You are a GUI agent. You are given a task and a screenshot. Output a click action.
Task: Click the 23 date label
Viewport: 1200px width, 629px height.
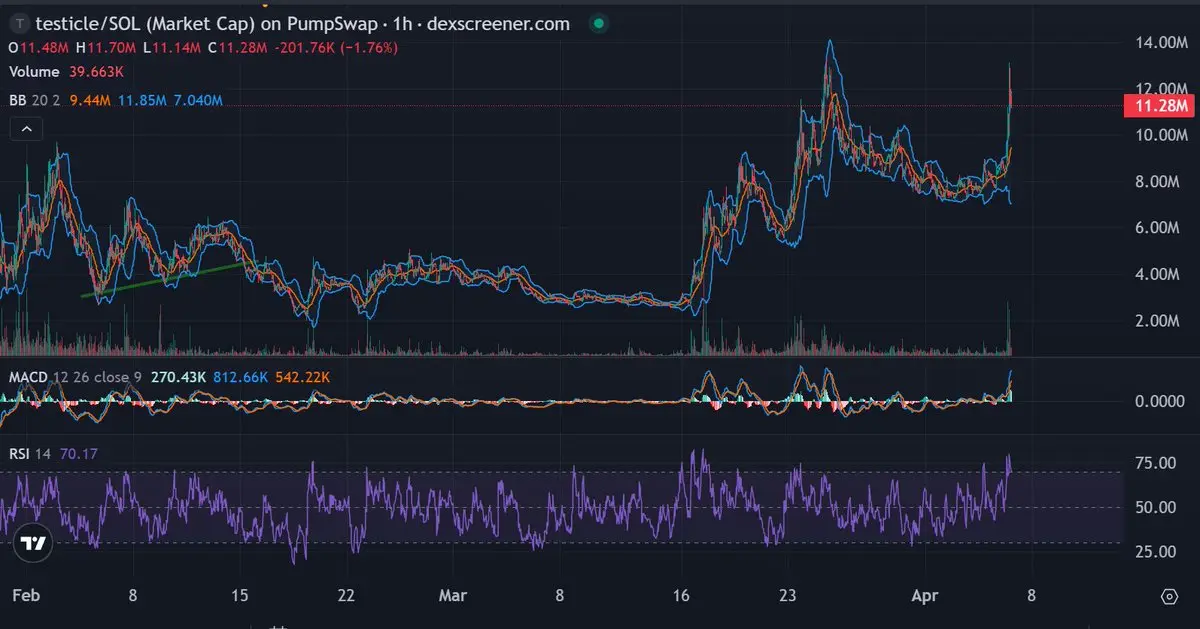[x=788, y=595]
